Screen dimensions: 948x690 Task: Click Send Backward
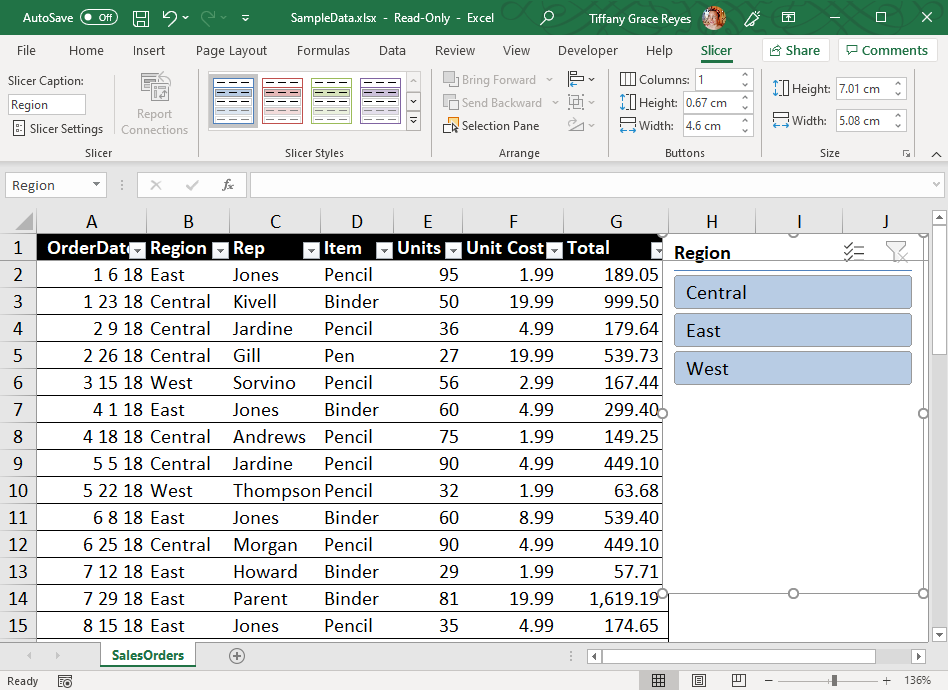(493, 103)
